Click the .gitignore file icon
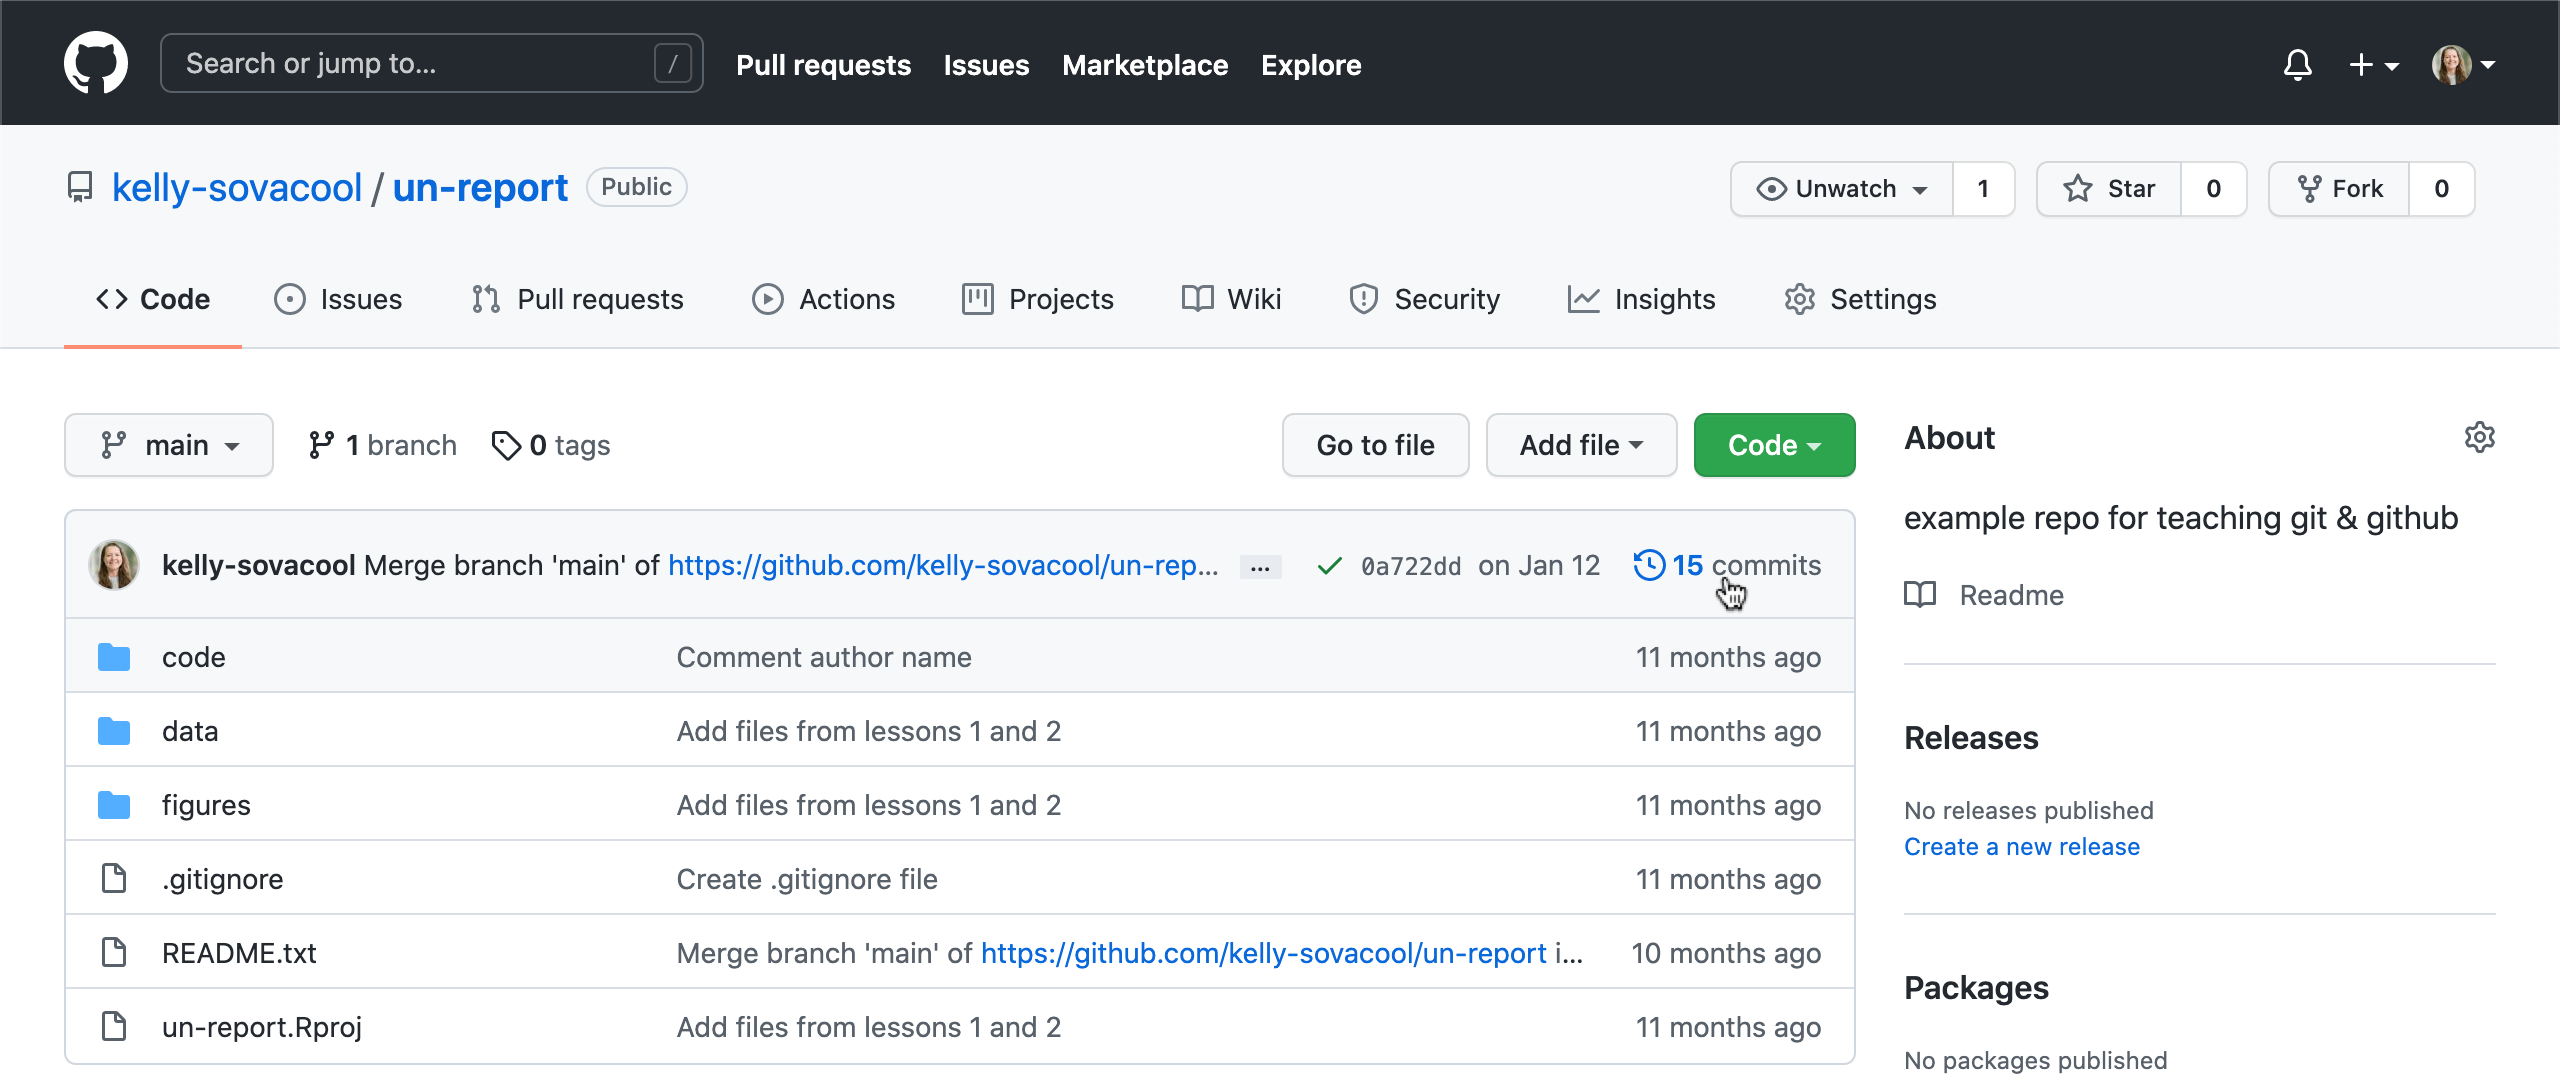 114,879
